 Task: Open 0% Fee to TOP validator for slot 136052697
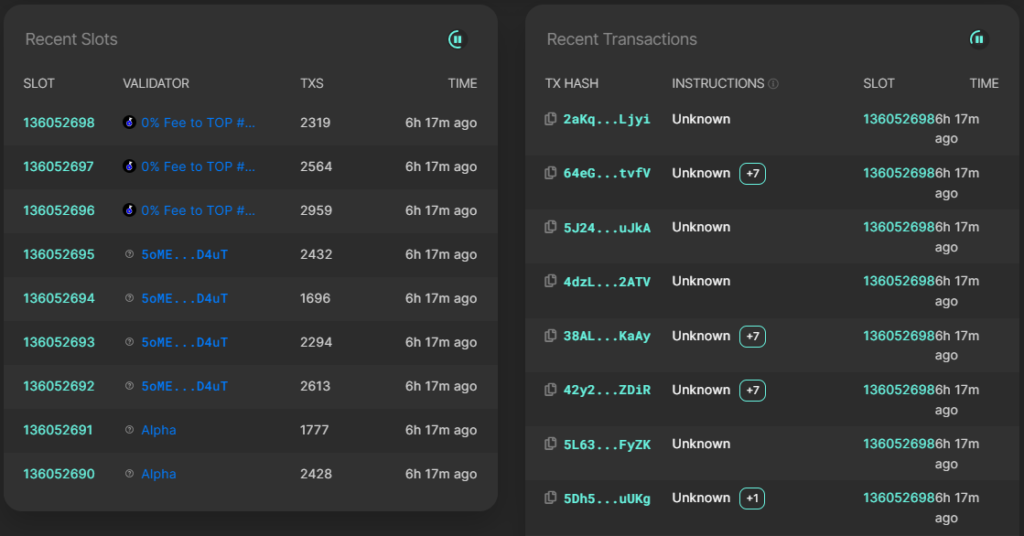tap(198, 167)
